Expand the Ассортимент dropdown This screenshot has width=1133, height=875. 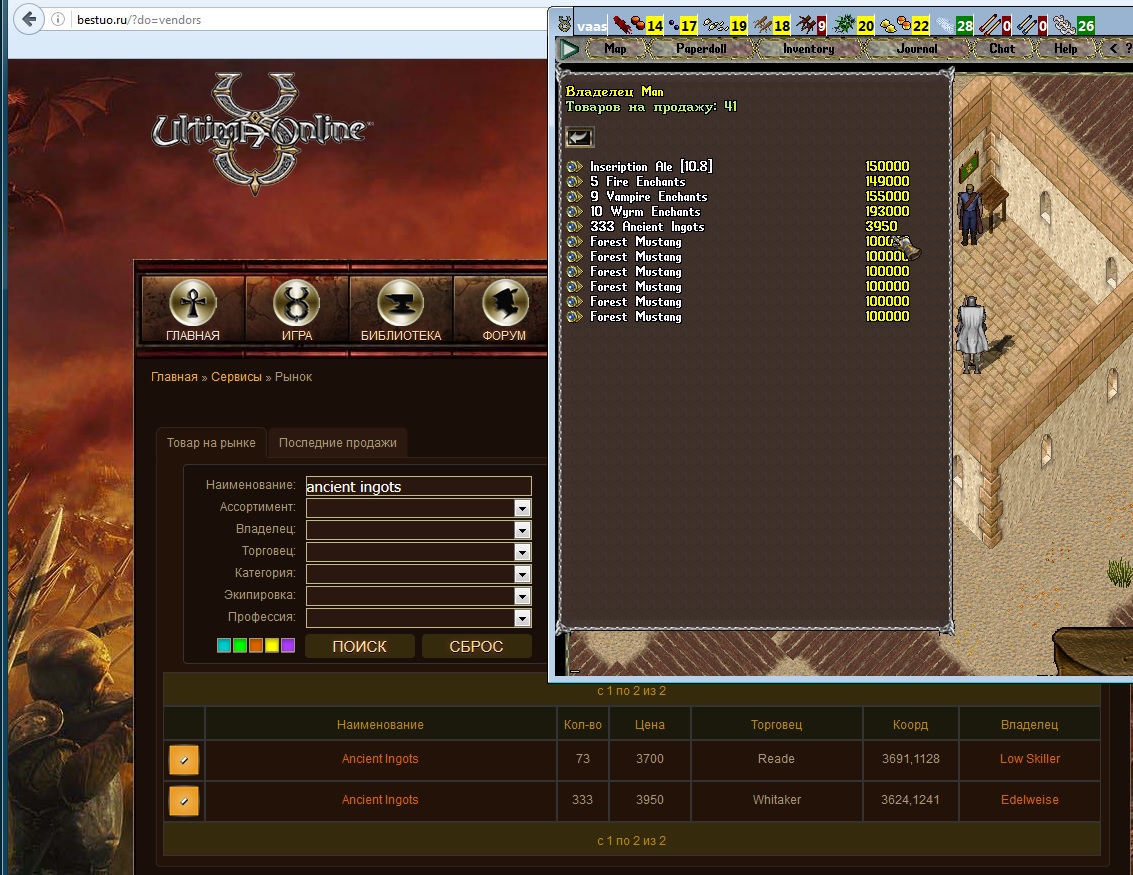522,509
